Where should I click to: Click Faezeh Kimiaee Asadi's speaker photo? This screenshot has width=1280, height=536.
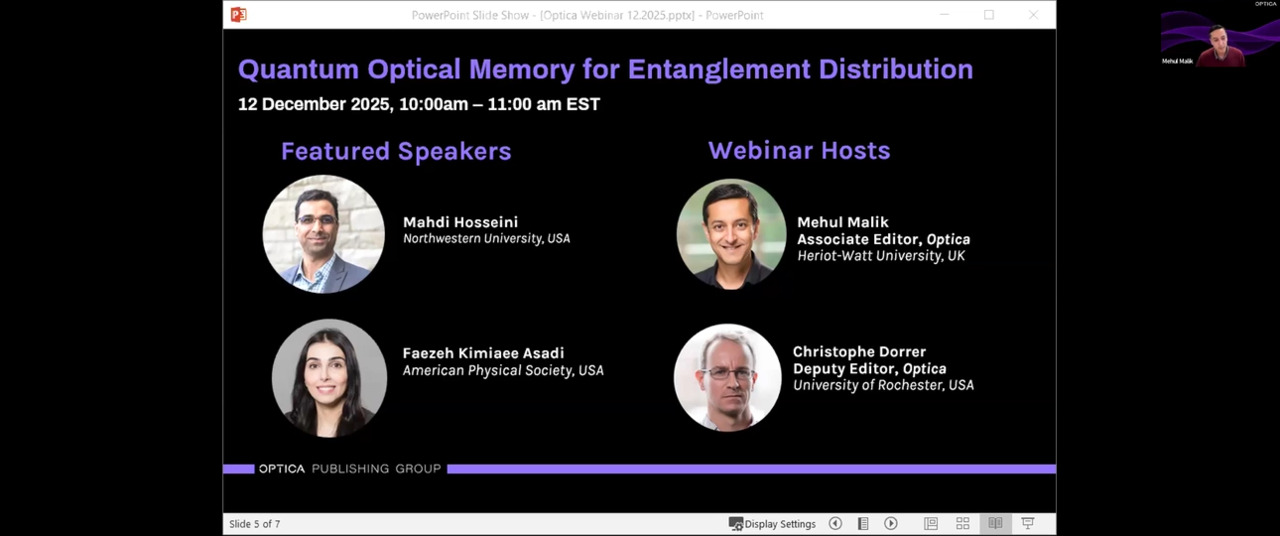[329, 378]
